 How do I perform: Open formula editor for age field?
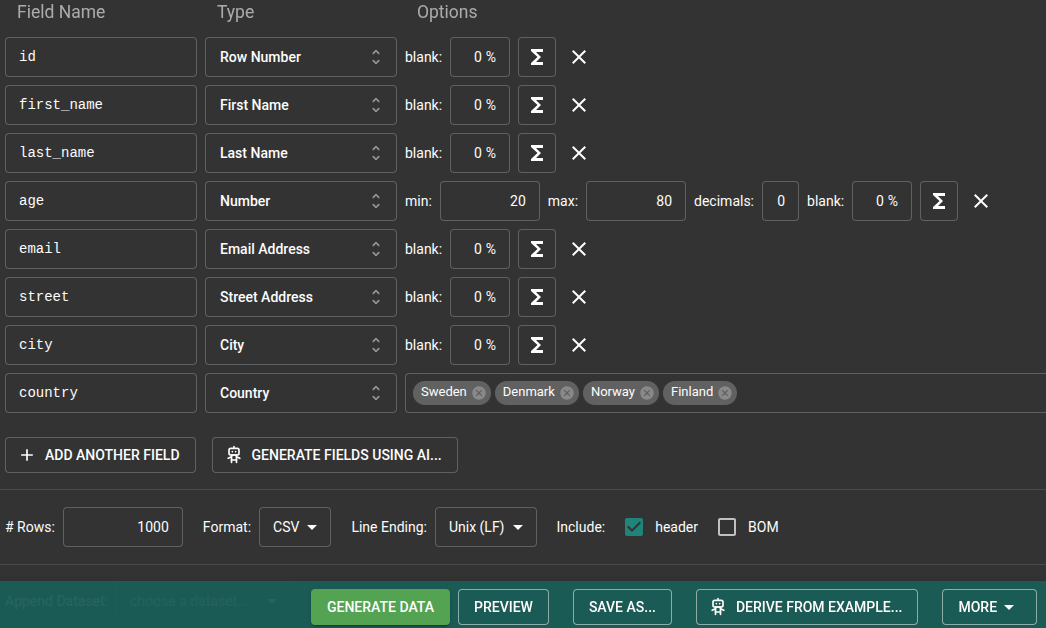[939, 202]
